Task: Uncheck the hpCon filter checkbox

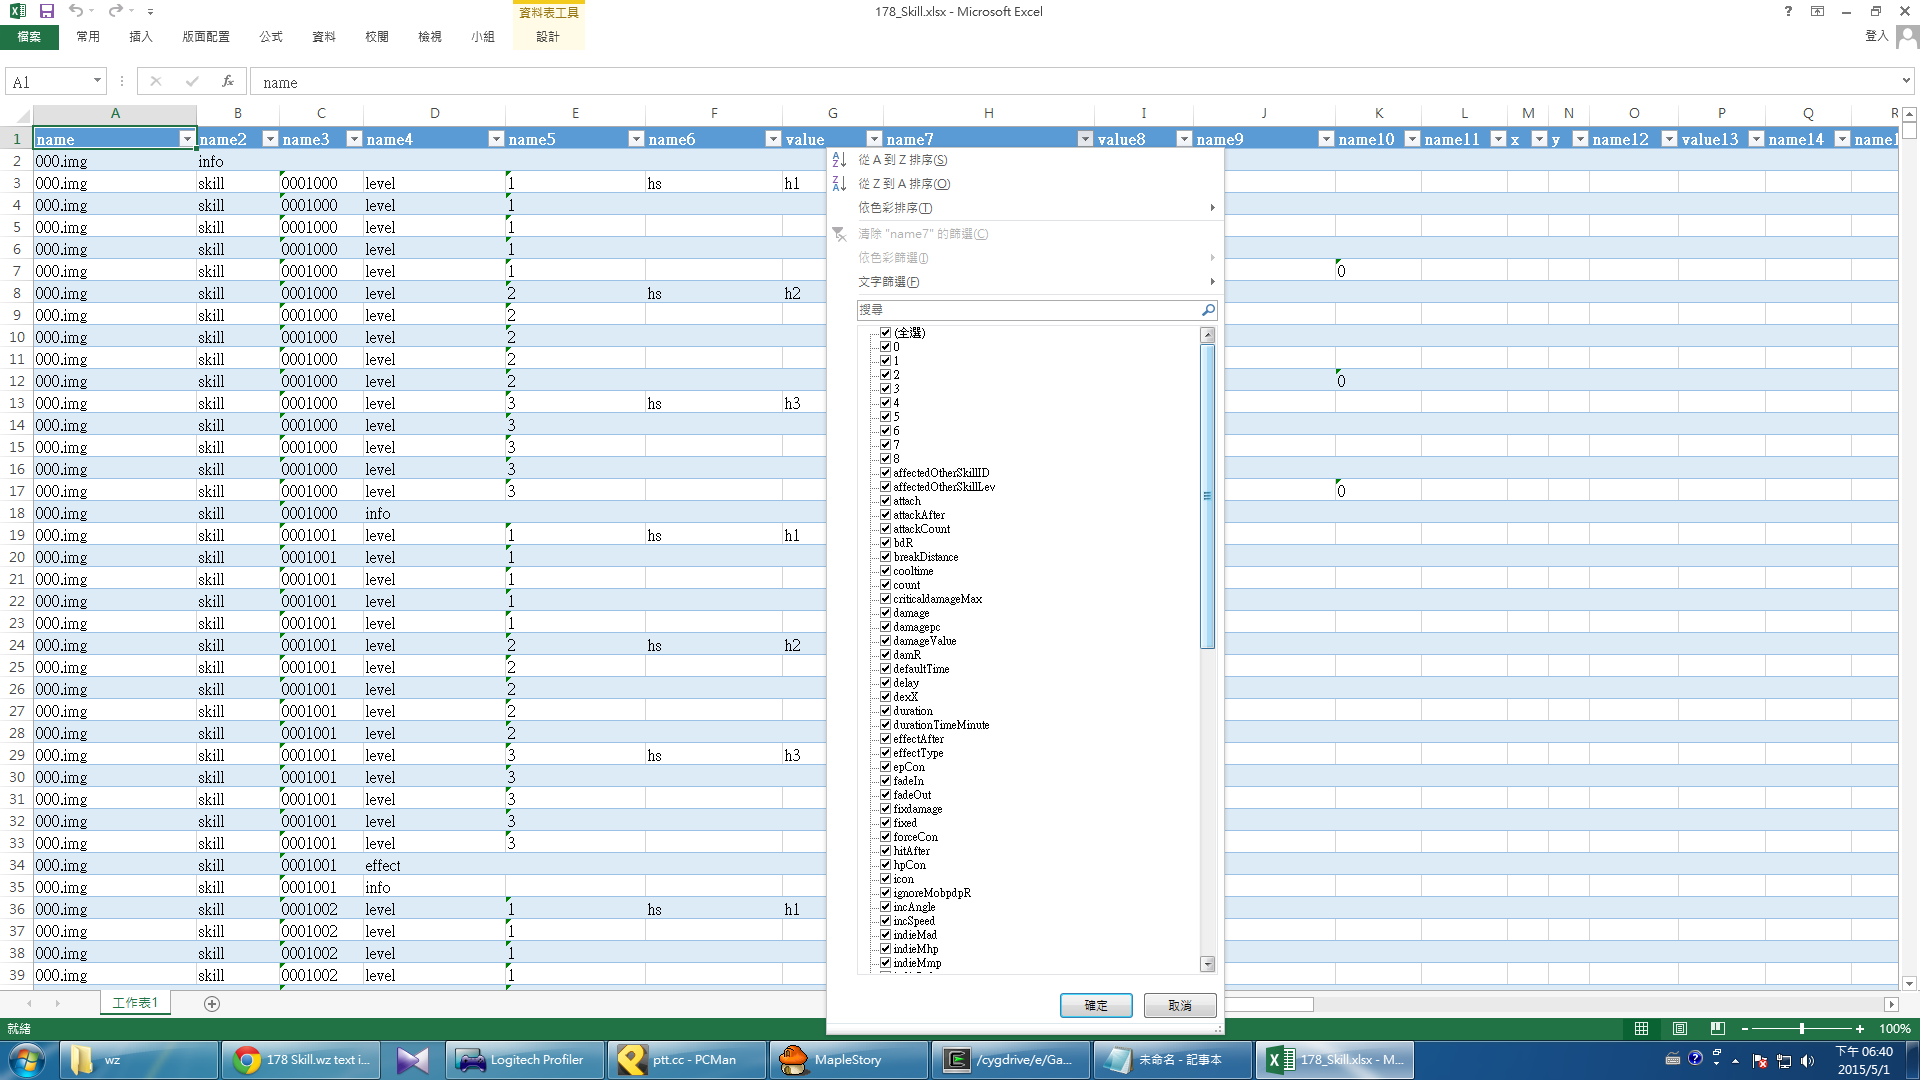Action: click(885, 865)
